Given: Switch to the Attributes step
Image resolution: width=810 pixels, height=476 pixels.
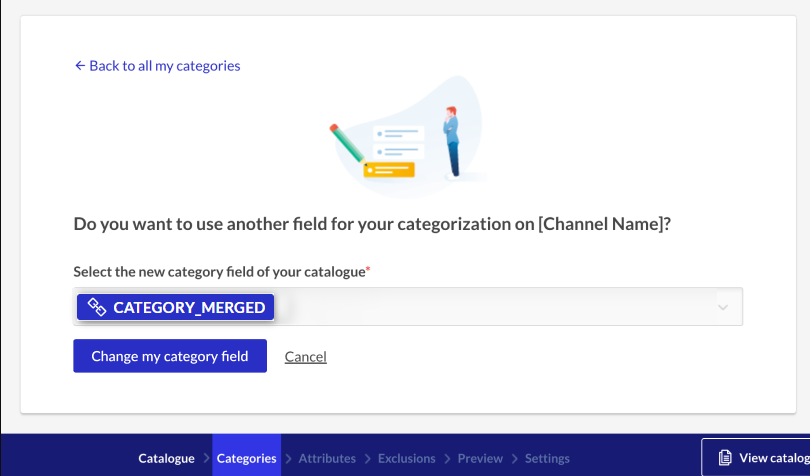Looking at the screenshot, I should tap(327, 458).
